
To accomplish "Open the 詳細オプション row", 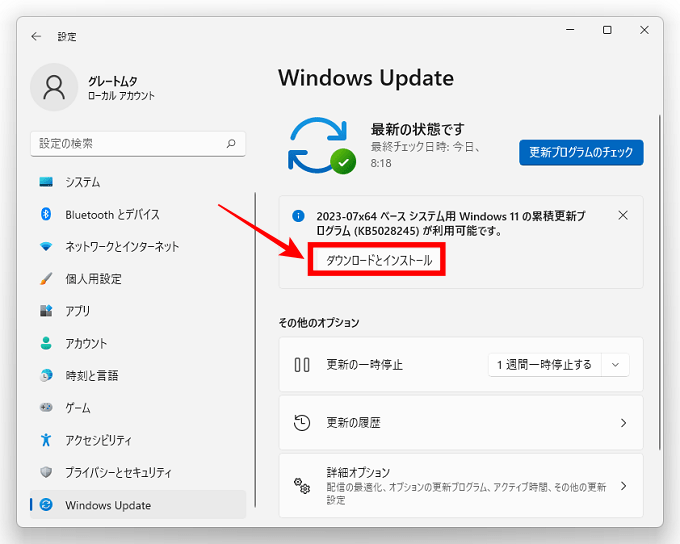I will point(461,486).
